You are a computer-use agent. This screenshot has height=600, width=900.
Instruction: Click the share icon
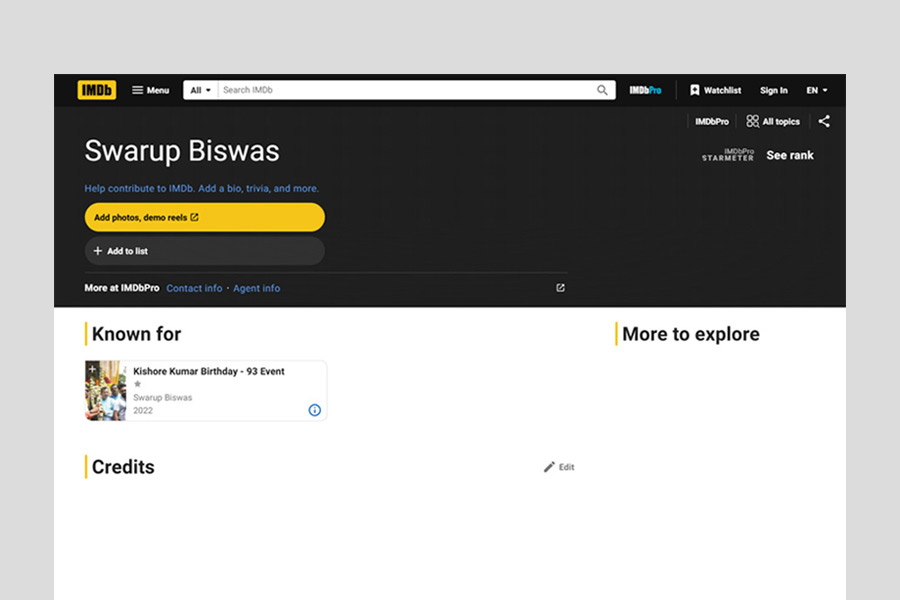pos(824,121)
